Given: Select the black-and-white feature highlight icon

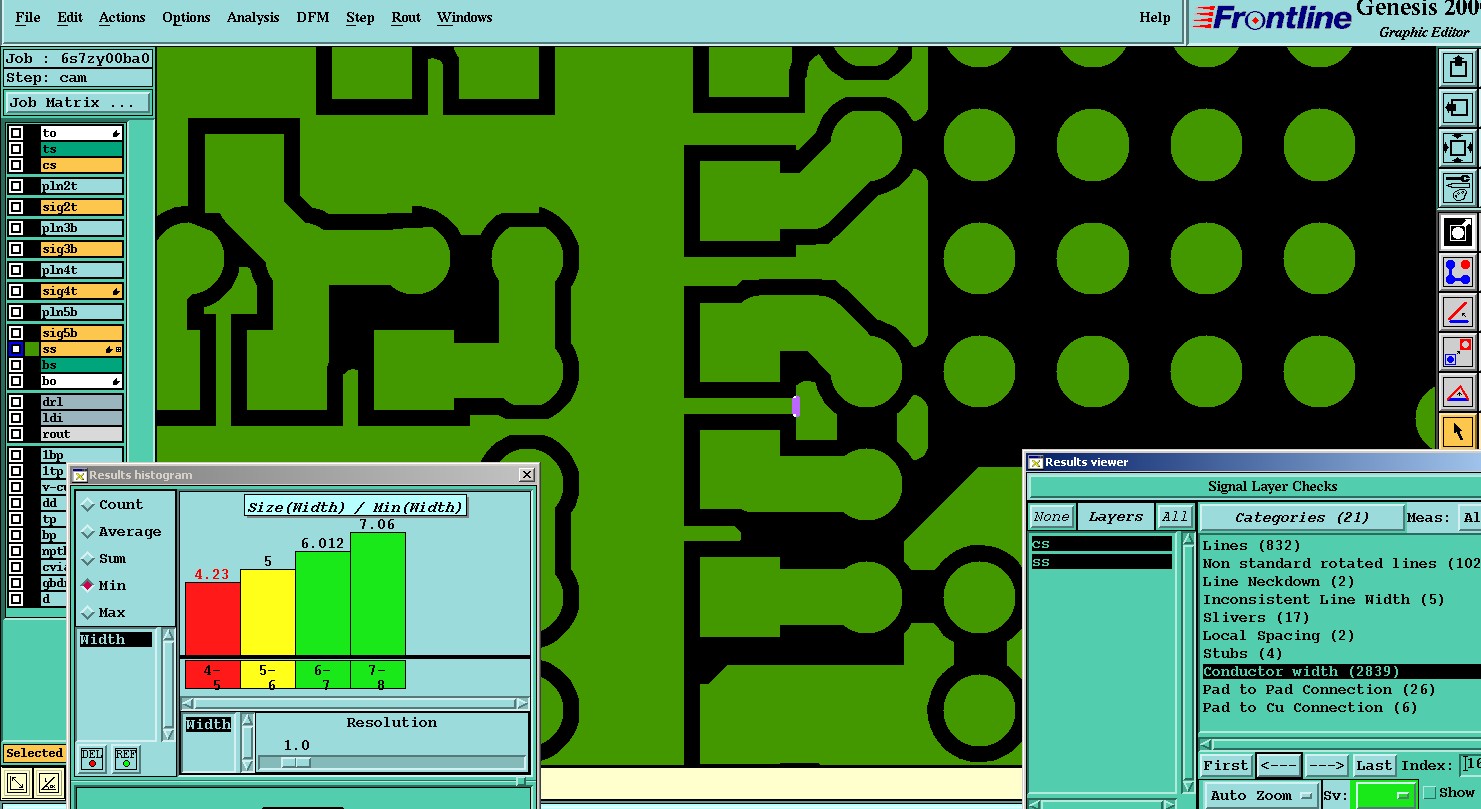Looking at the screenshot, I should [x=1458, y=232].
